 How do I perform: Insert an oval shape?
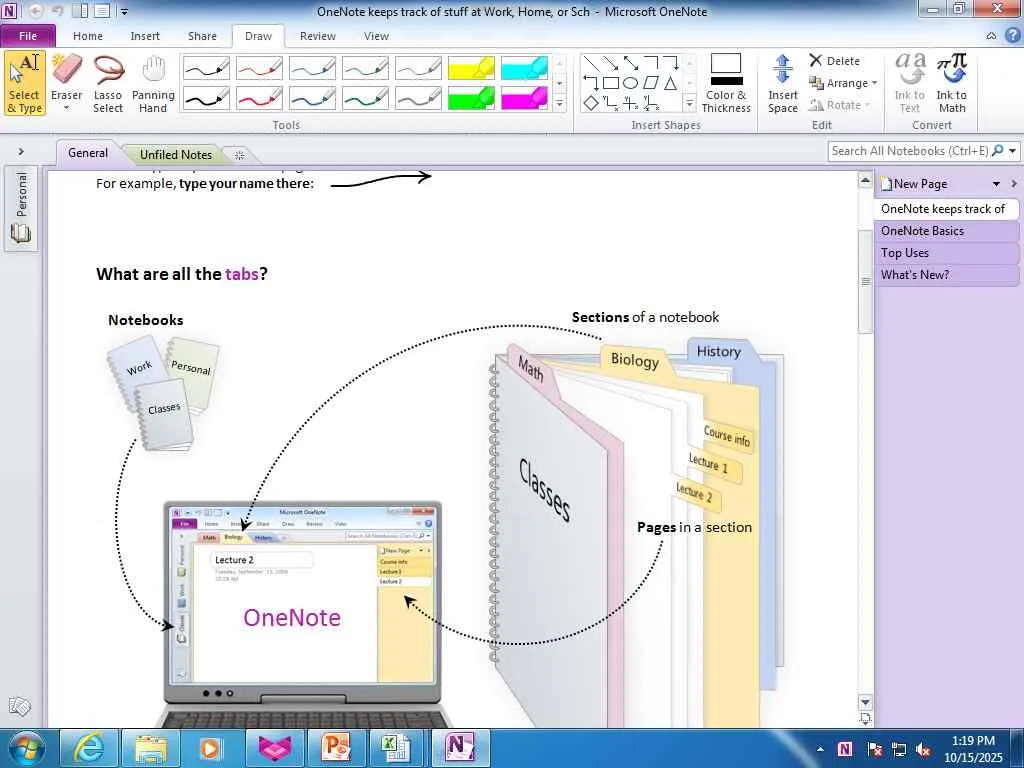[x=630, y=83]
